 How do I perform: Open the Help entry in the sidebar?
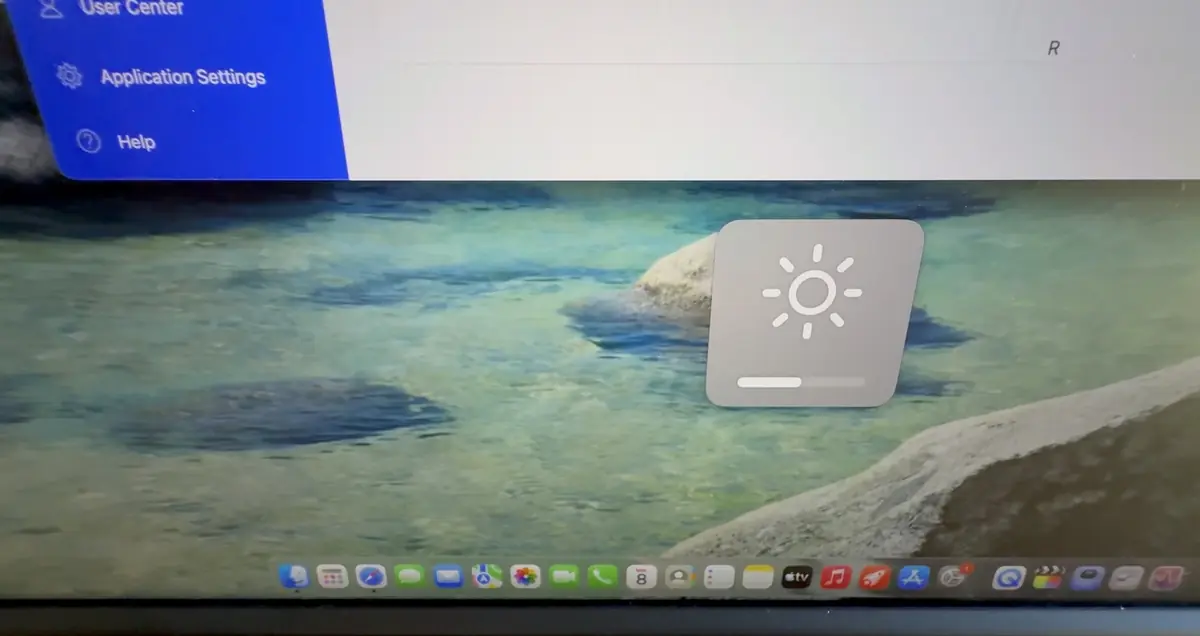click(136, 142)
